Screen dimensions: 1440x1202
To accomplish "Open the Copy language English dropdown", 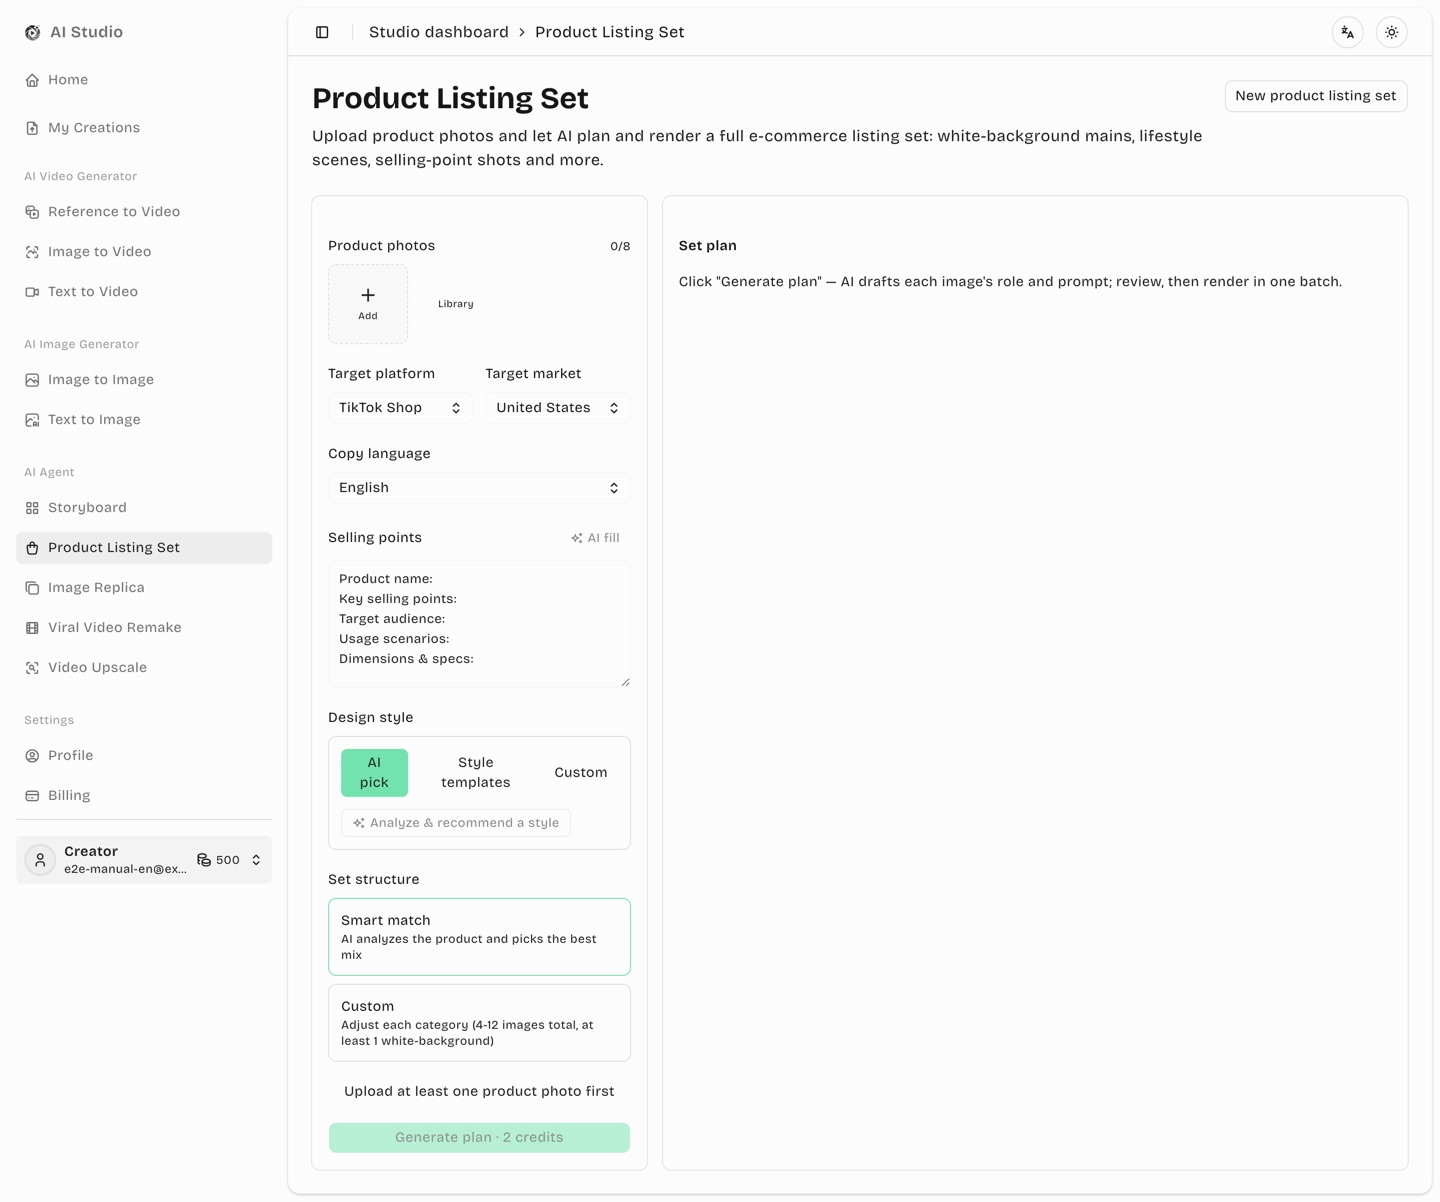I will point(479,488).
